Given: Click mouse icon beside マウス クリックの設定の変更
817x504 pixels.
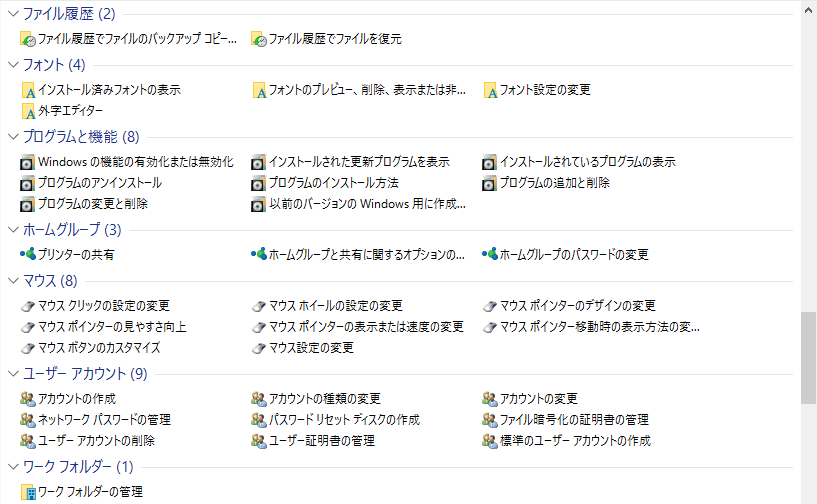Looking at the screenshot, I should (x=28, y=306).
